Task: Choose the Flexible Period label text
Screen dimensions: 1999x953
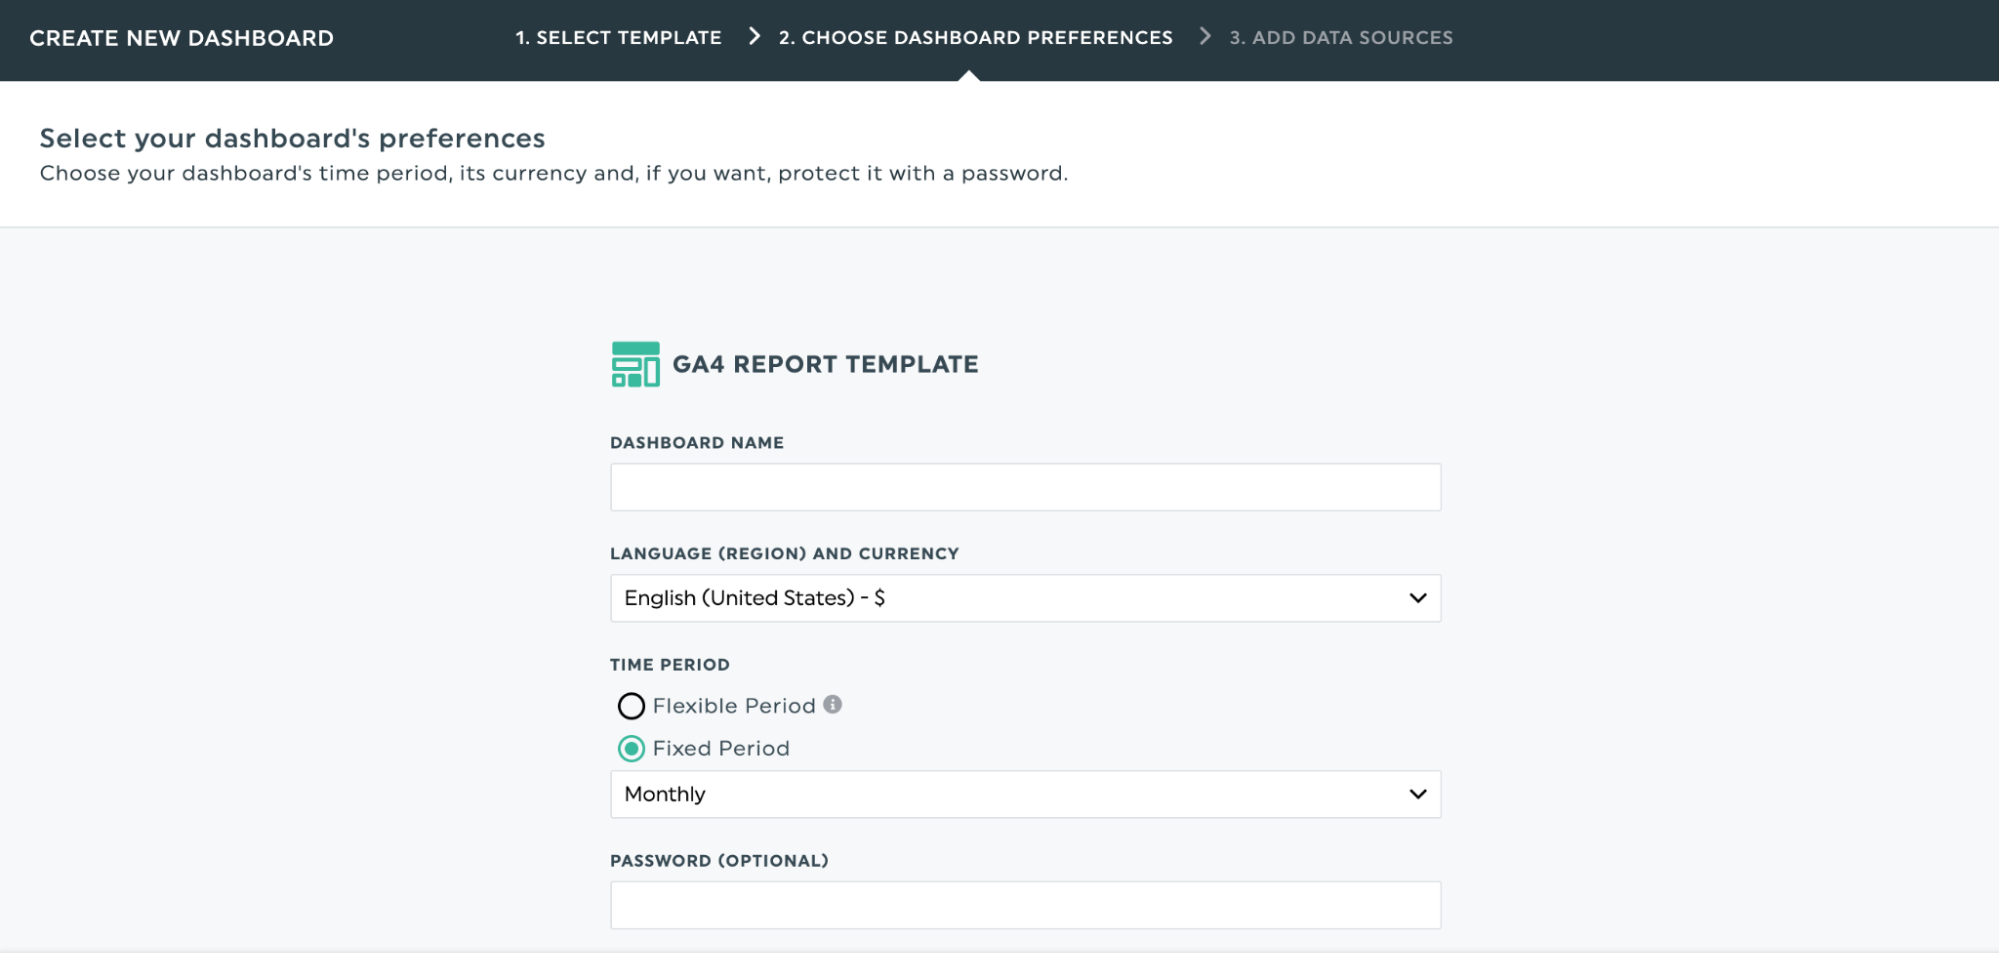Action: point(734,706)
